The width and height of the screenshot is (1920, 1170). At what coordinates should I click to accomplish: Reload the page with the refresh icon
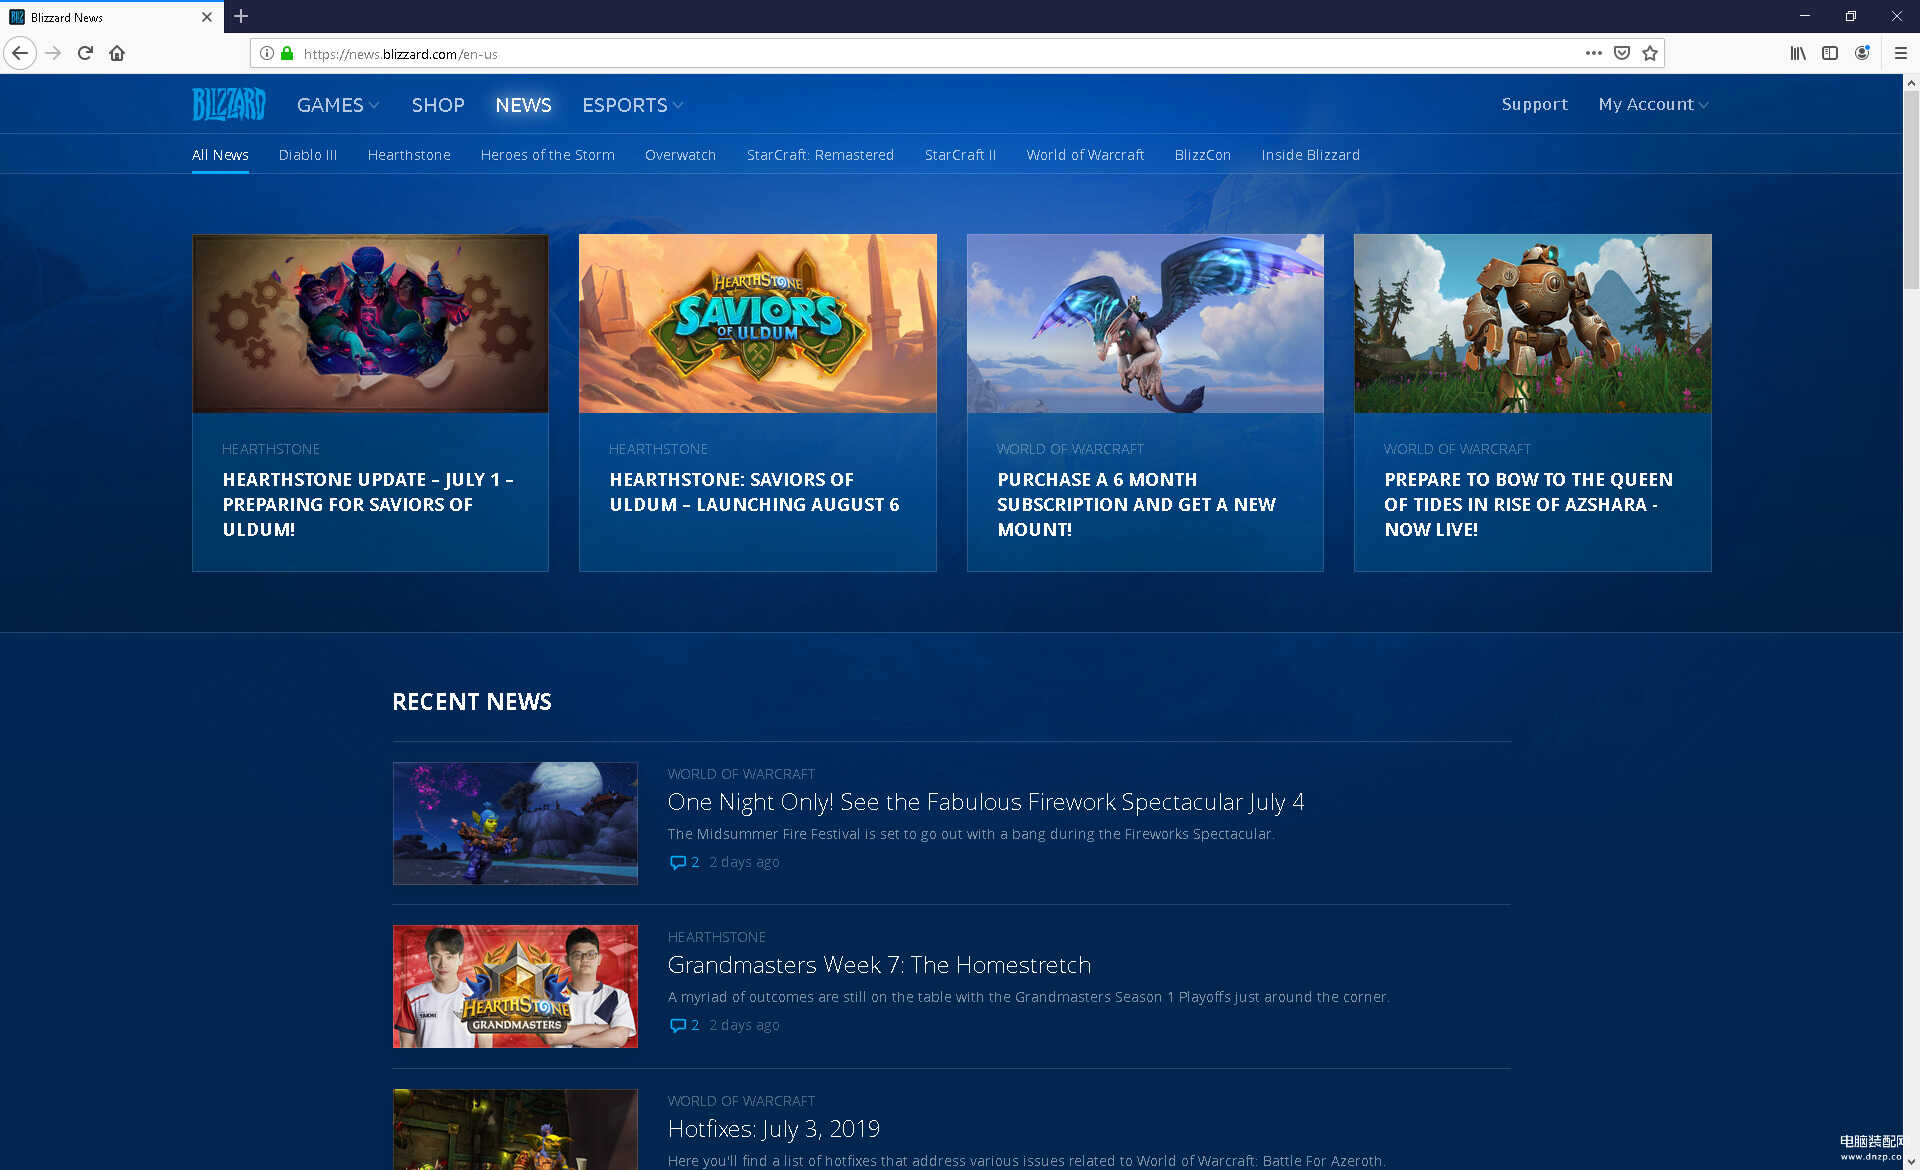[x=85, y=53]
